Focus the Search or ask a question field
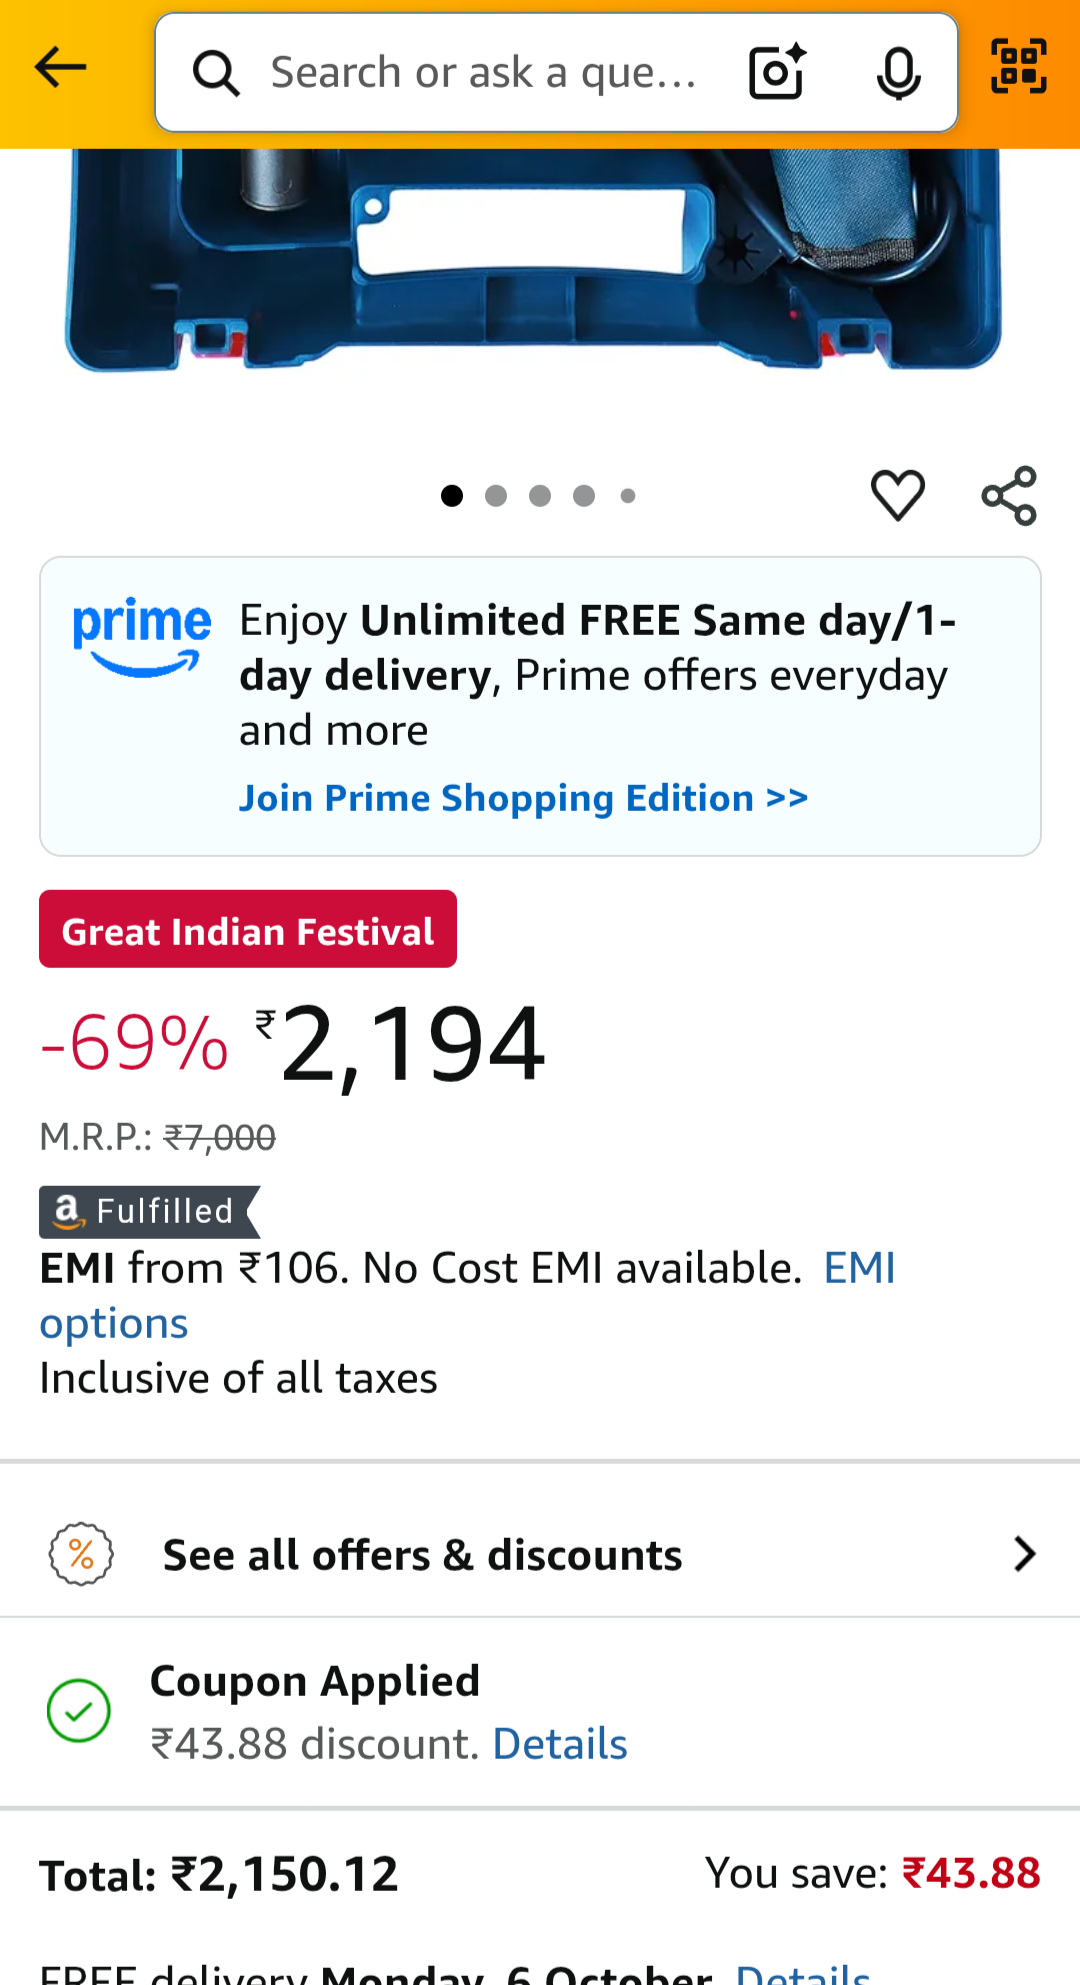 (x=485, y=73)
